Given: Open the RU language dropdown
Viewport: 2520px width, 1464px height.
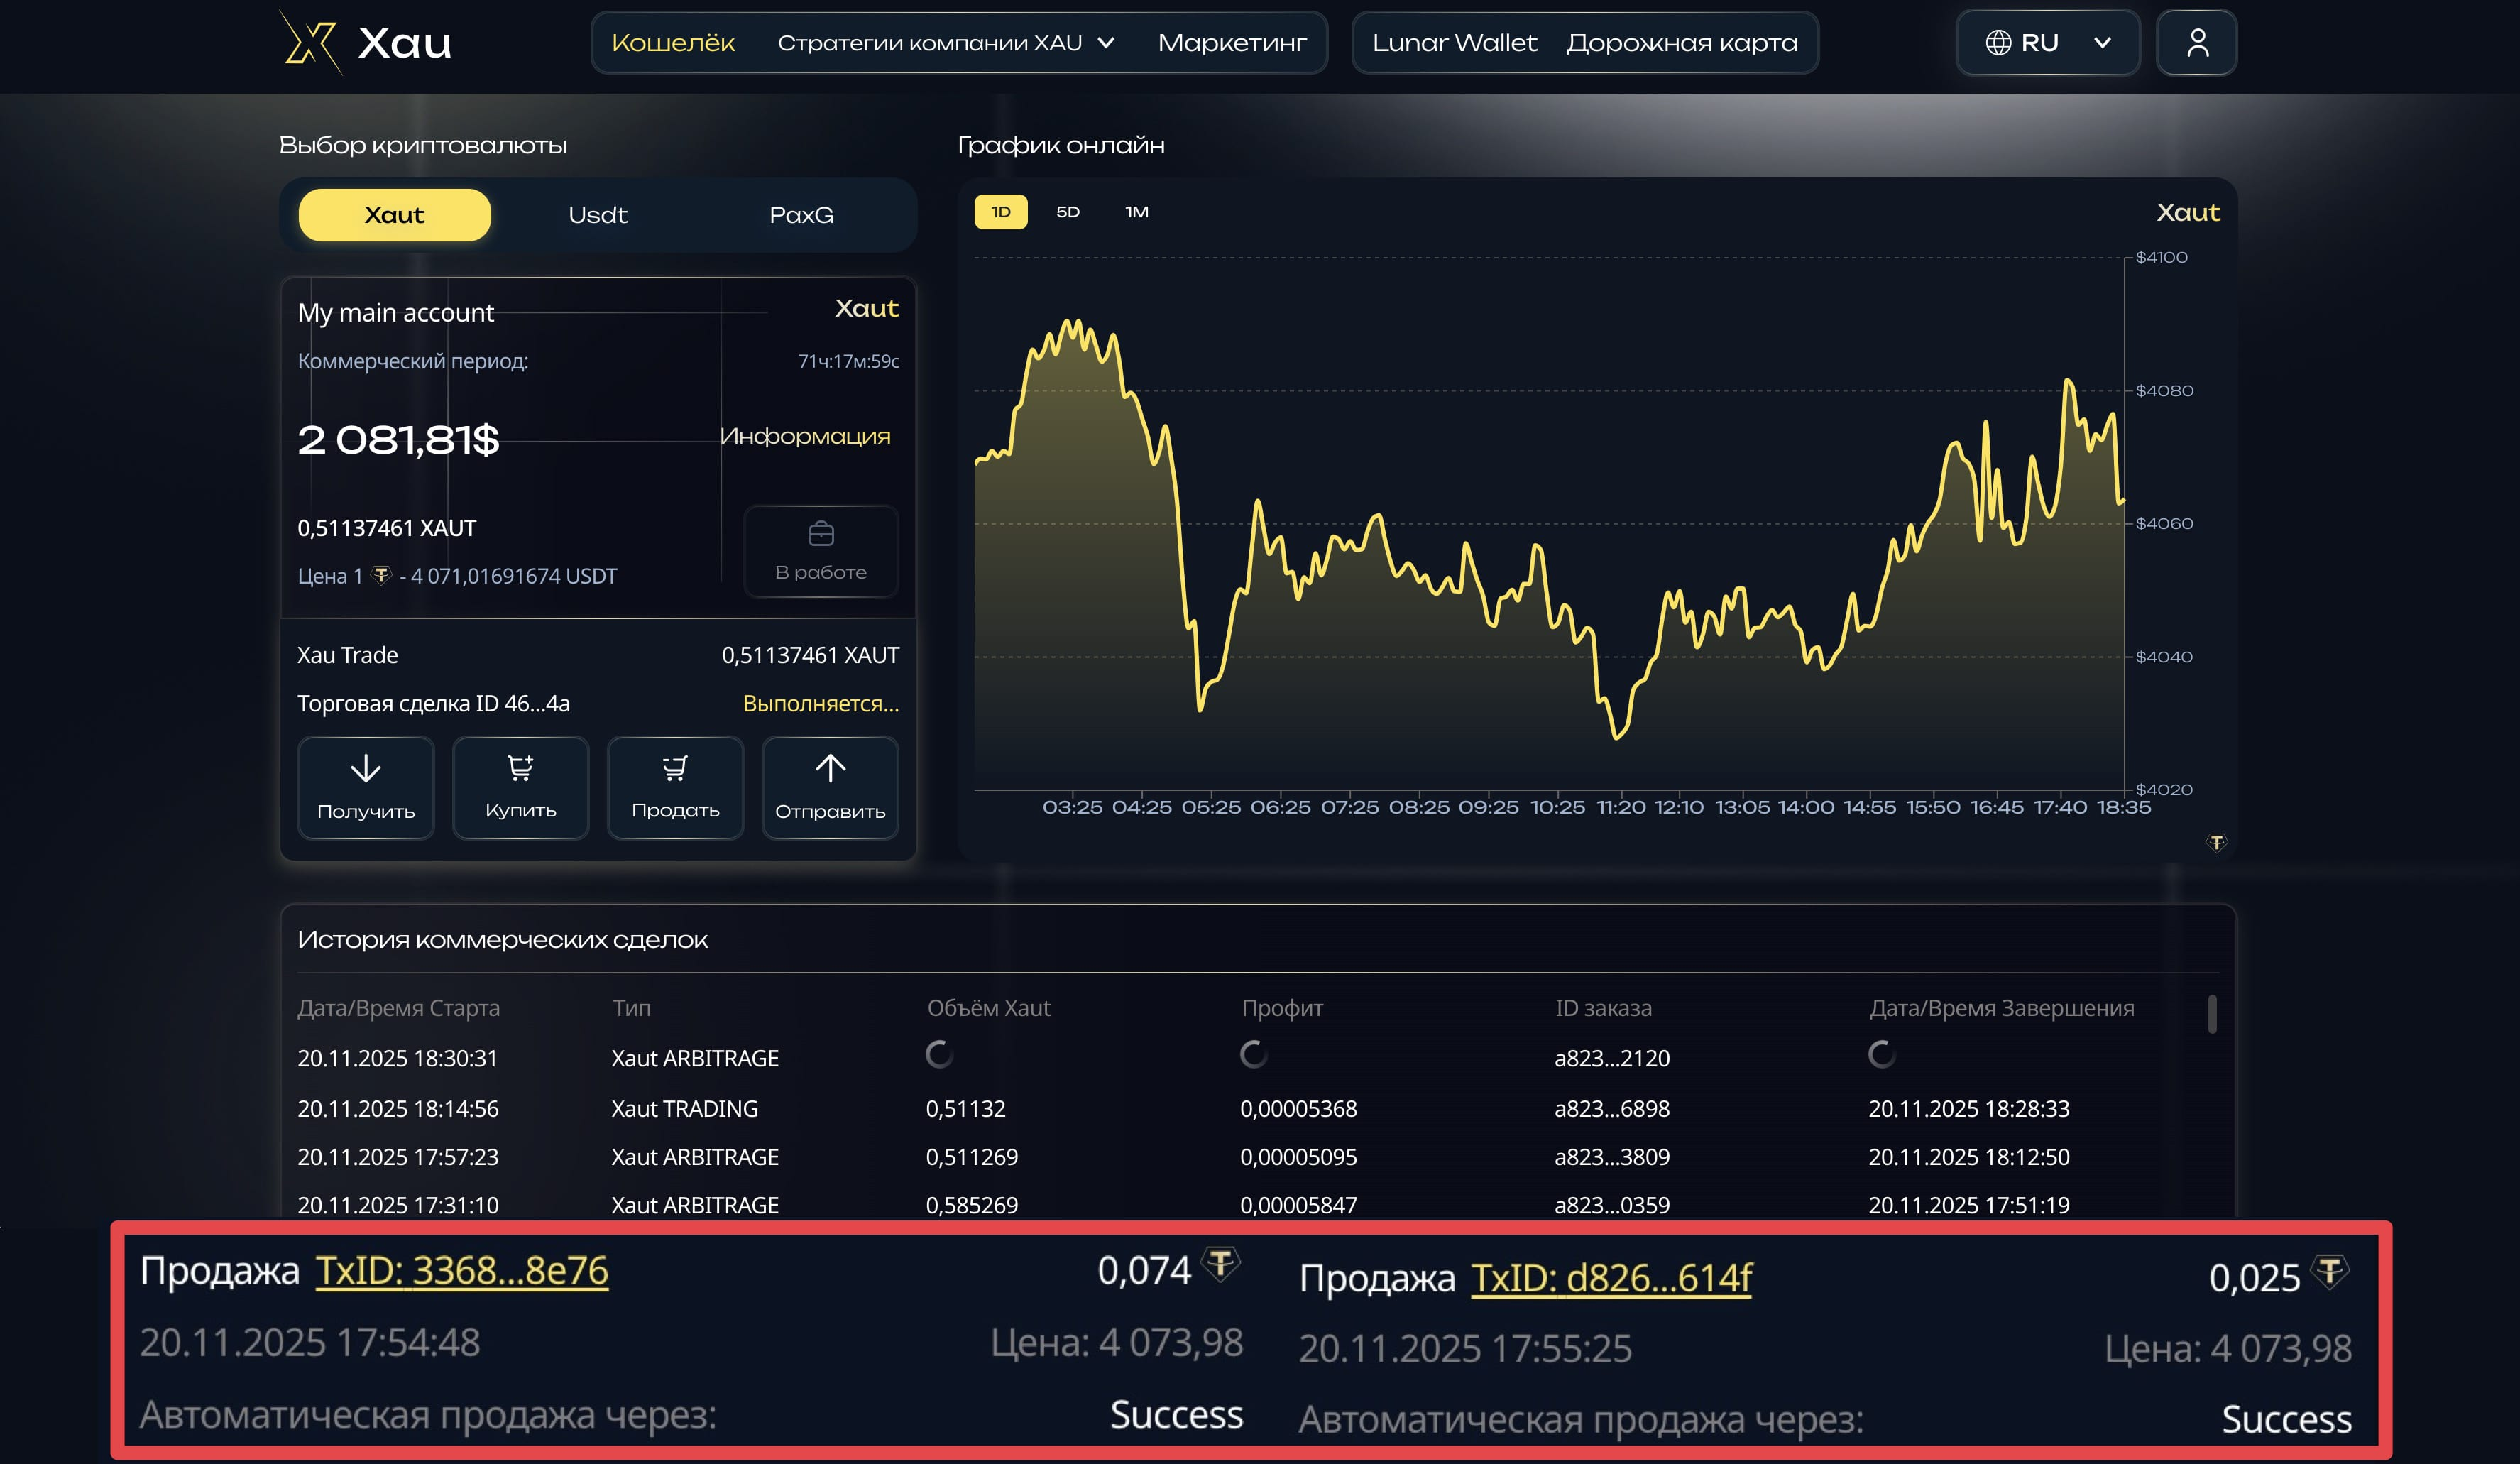Looking at the screenshot, I should point(2047,43).
